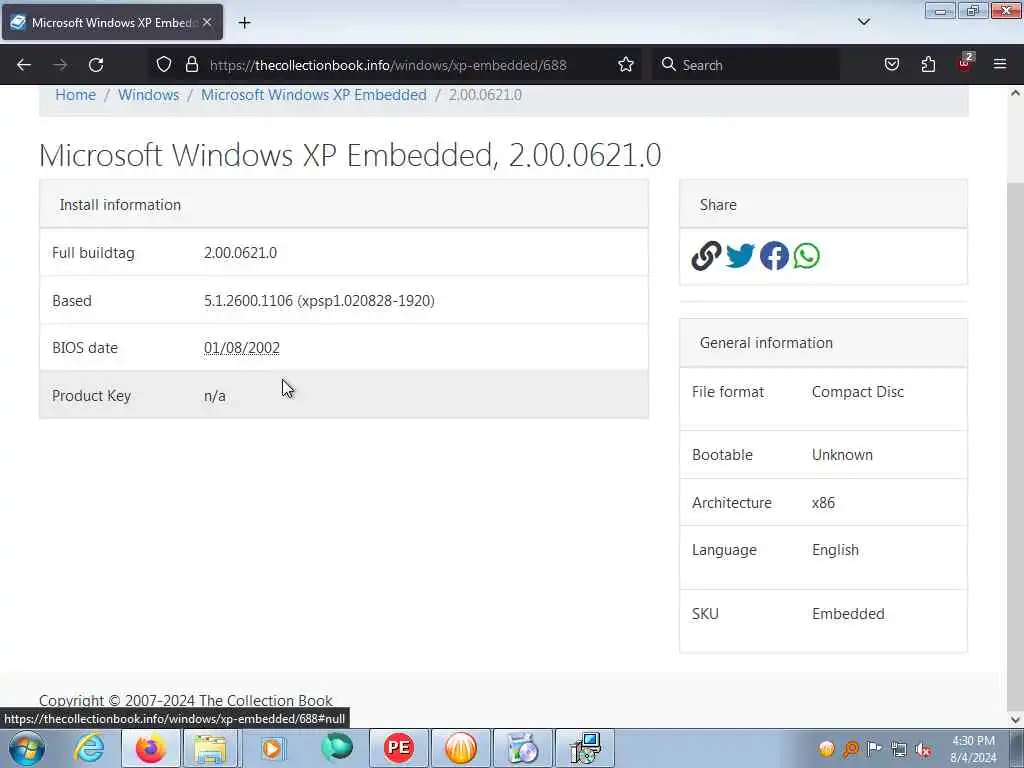Select the Full buildtag value 2.00.0621.0
1024x768 pixels.
tap(240, 253)
